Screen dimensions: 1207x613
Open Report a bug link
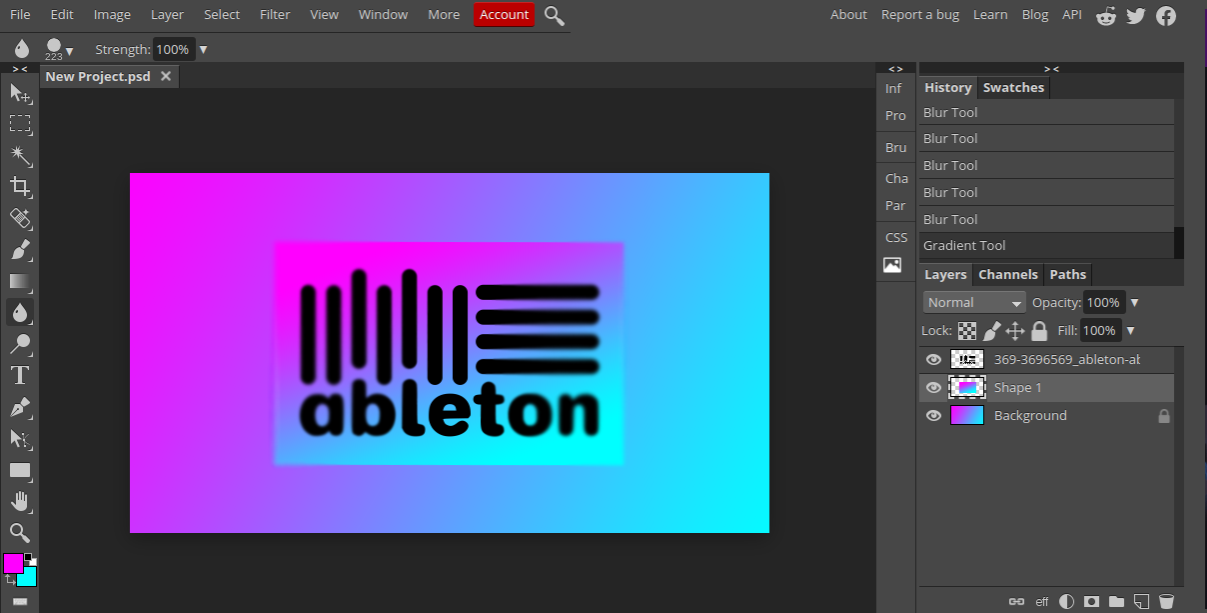920,14
